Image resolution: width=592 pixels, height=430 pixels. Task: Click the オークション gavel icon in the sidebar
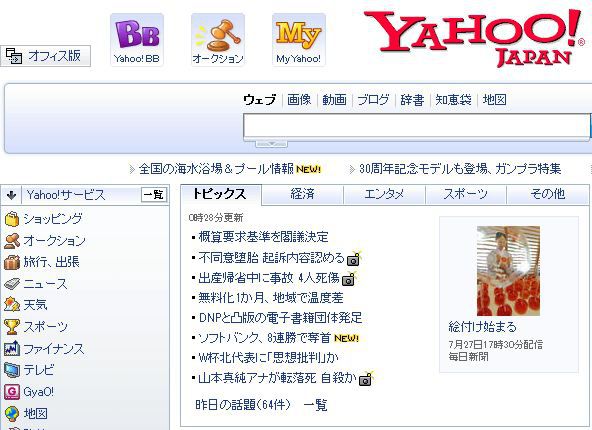[x=12, y=241]
